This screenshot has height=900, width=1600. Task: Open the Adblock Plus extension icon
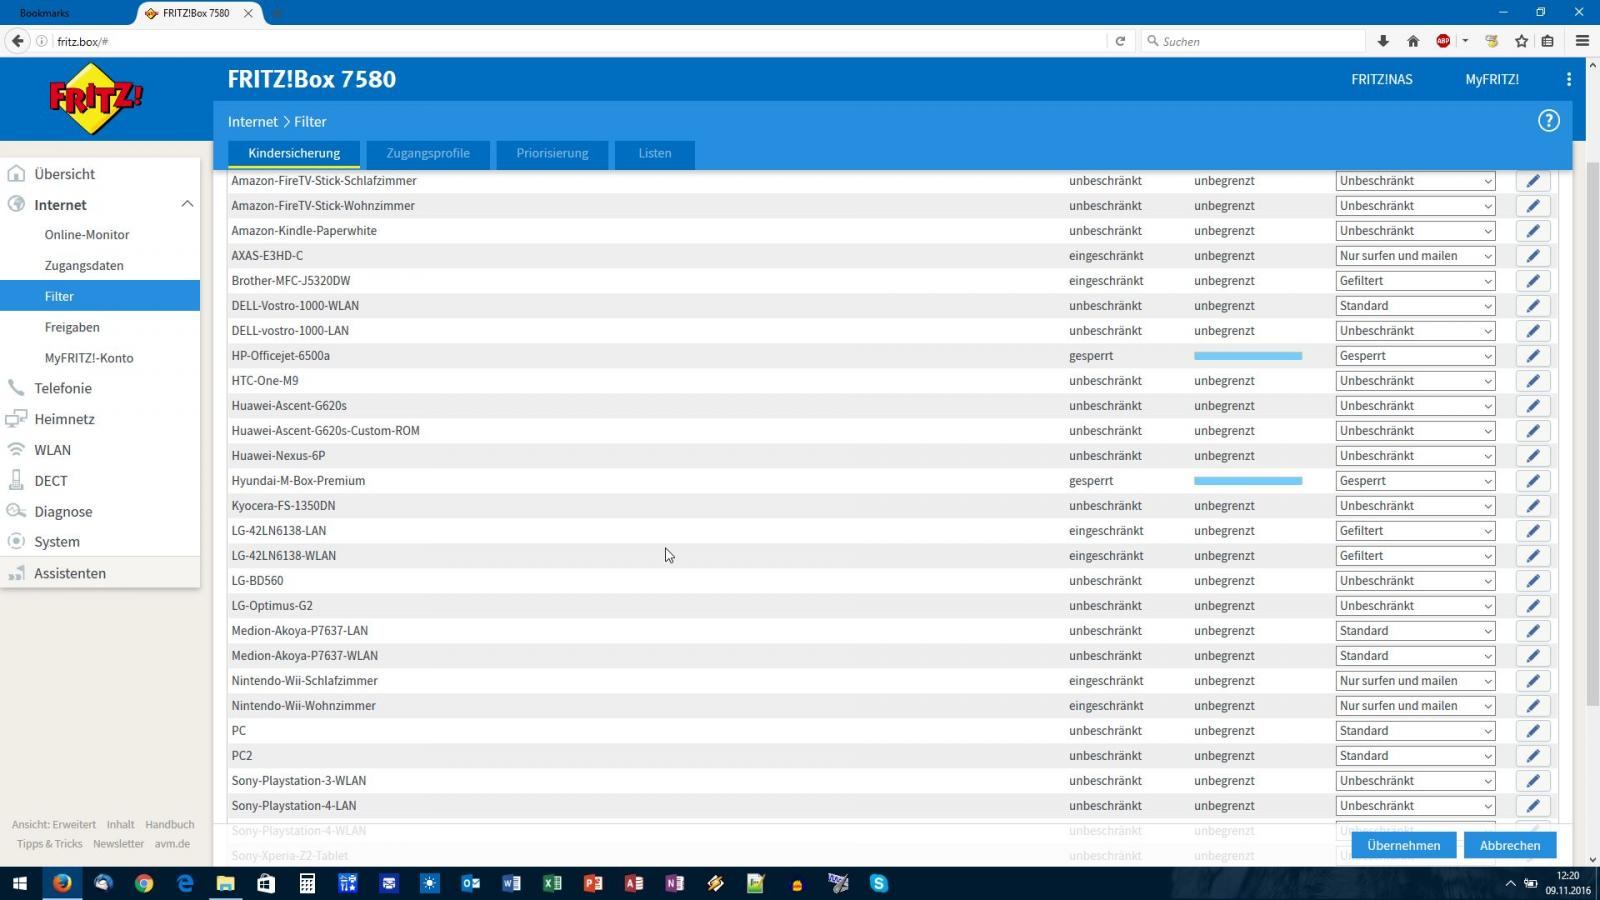point(1443,41)
